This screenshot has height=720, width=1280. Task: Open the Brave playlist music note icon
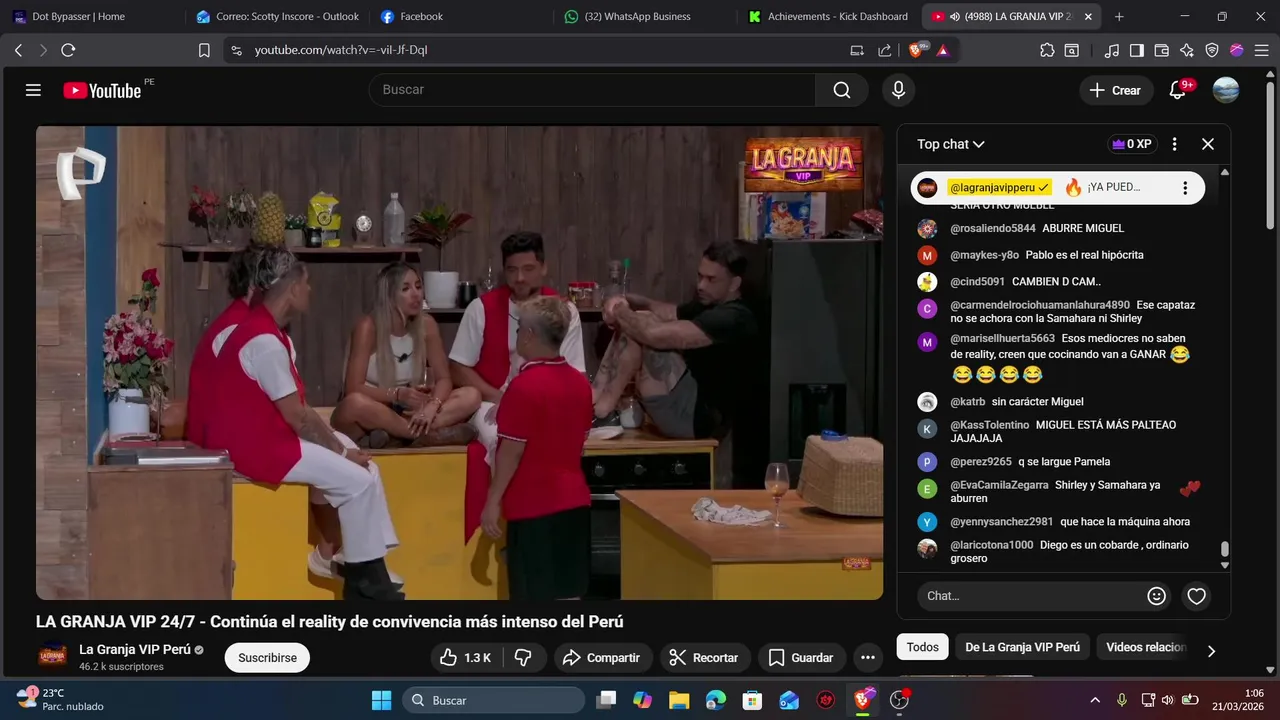1112,50
